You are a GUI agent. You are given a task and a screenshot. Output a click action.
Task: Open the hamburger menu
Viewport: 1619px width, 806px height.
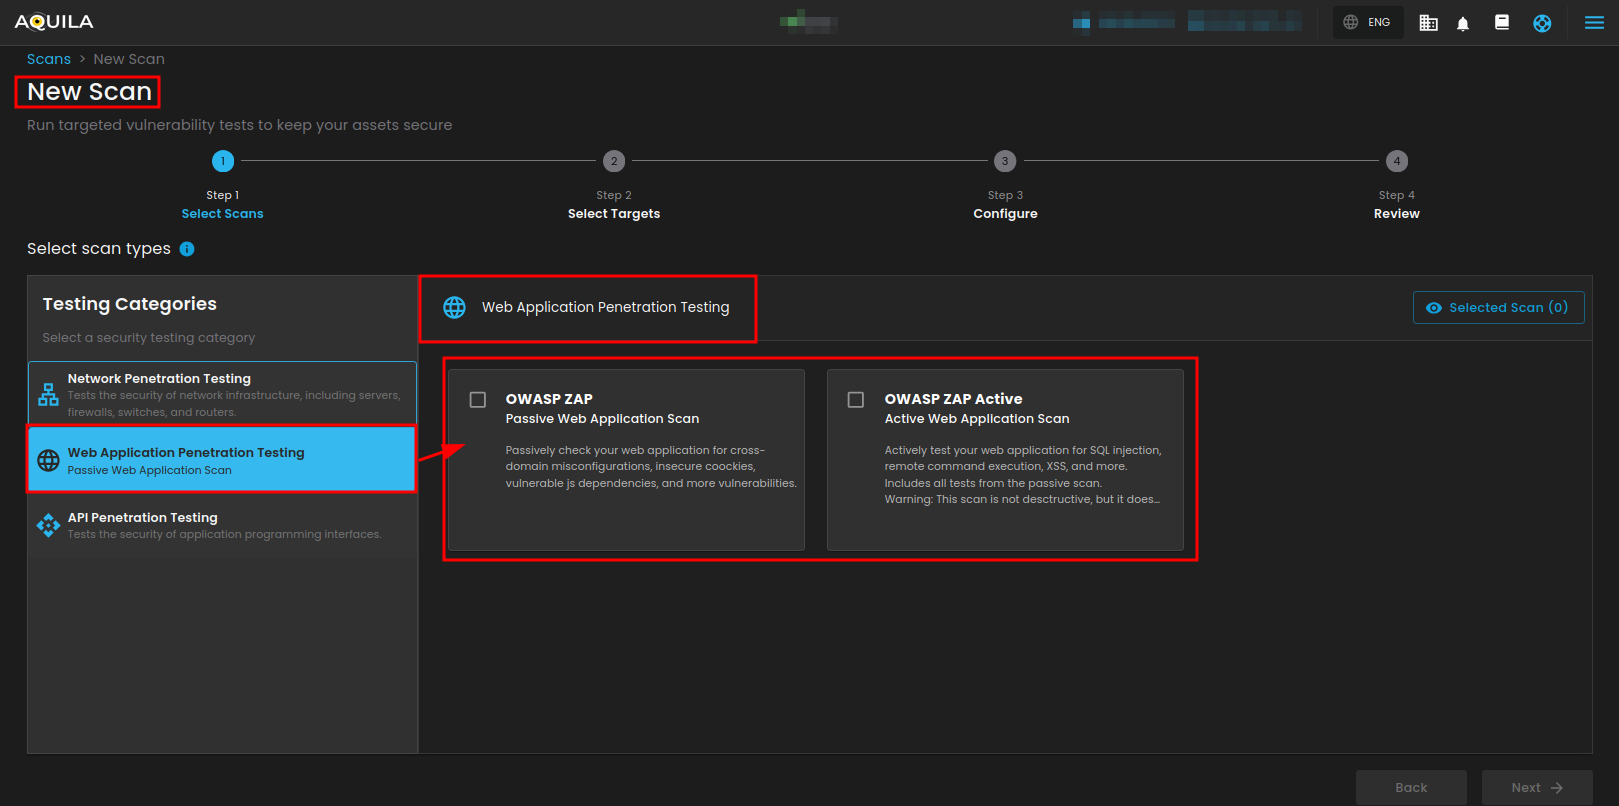click(1594, 23)
